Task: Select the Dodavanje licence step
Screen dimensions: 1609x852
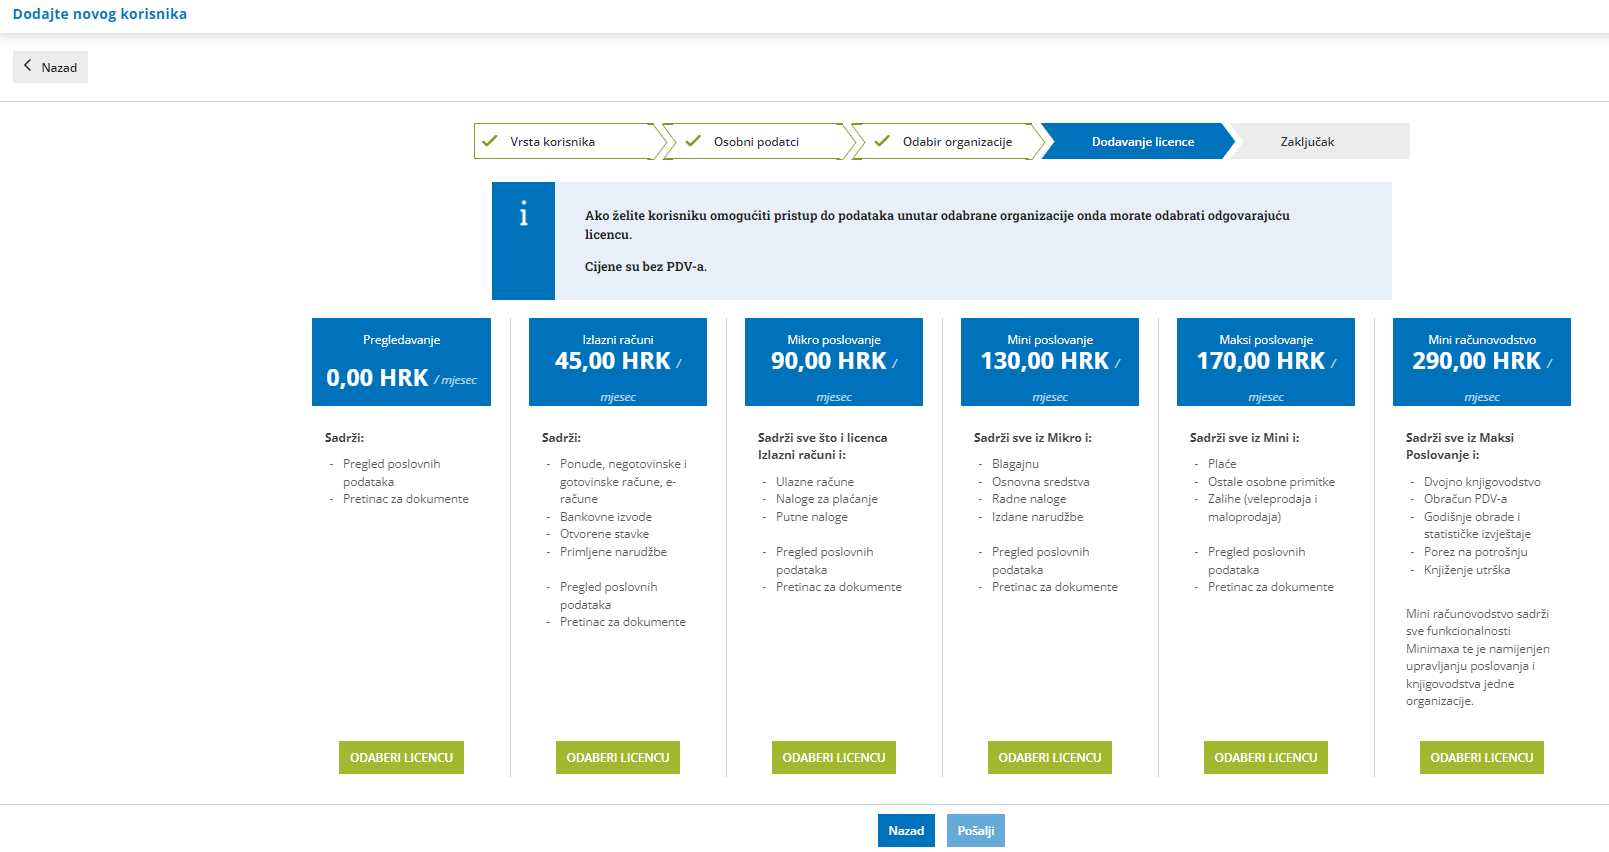Action: (x=1137, y=141)
